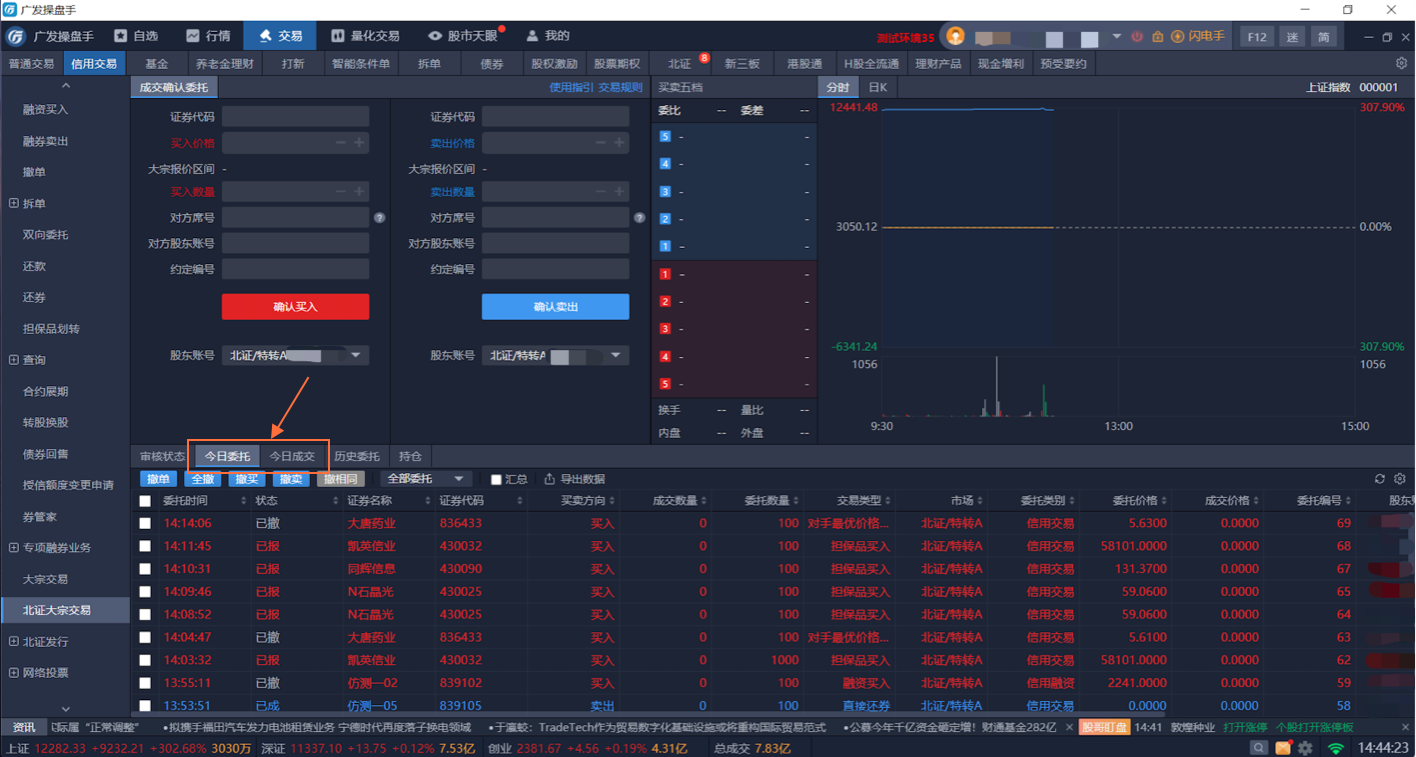Click the sell-side 约定编号 input field

point(556,269)
